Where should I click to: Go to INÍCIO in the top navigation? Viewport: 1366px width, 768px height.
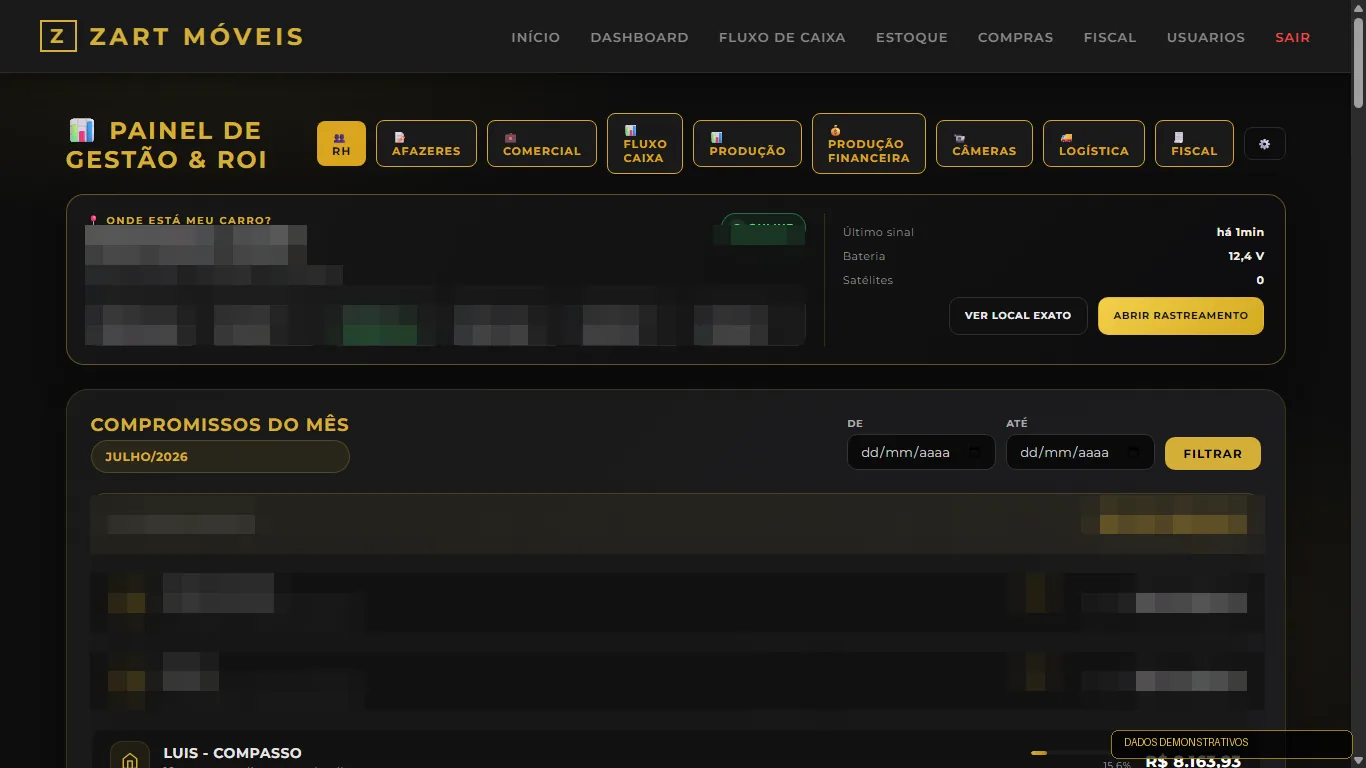click(536, 37)
